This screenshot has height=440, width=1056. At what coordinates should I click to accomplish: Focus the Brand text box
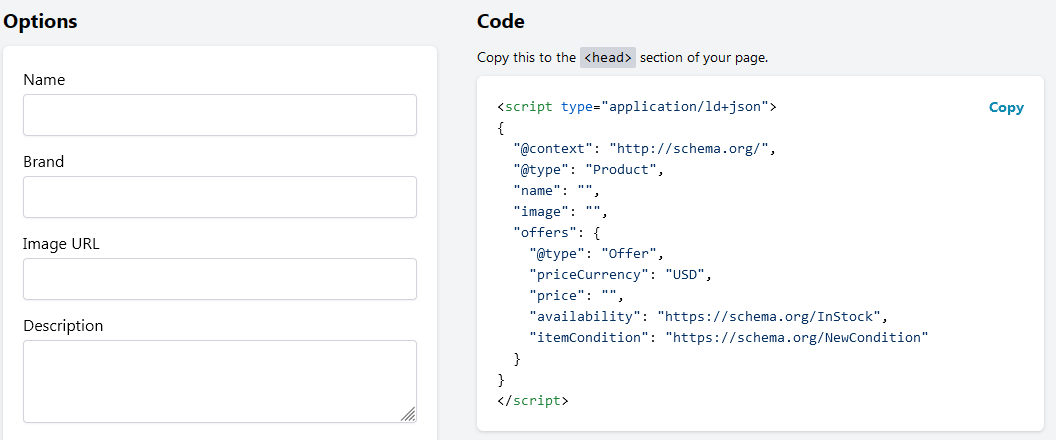coord(220,197)
